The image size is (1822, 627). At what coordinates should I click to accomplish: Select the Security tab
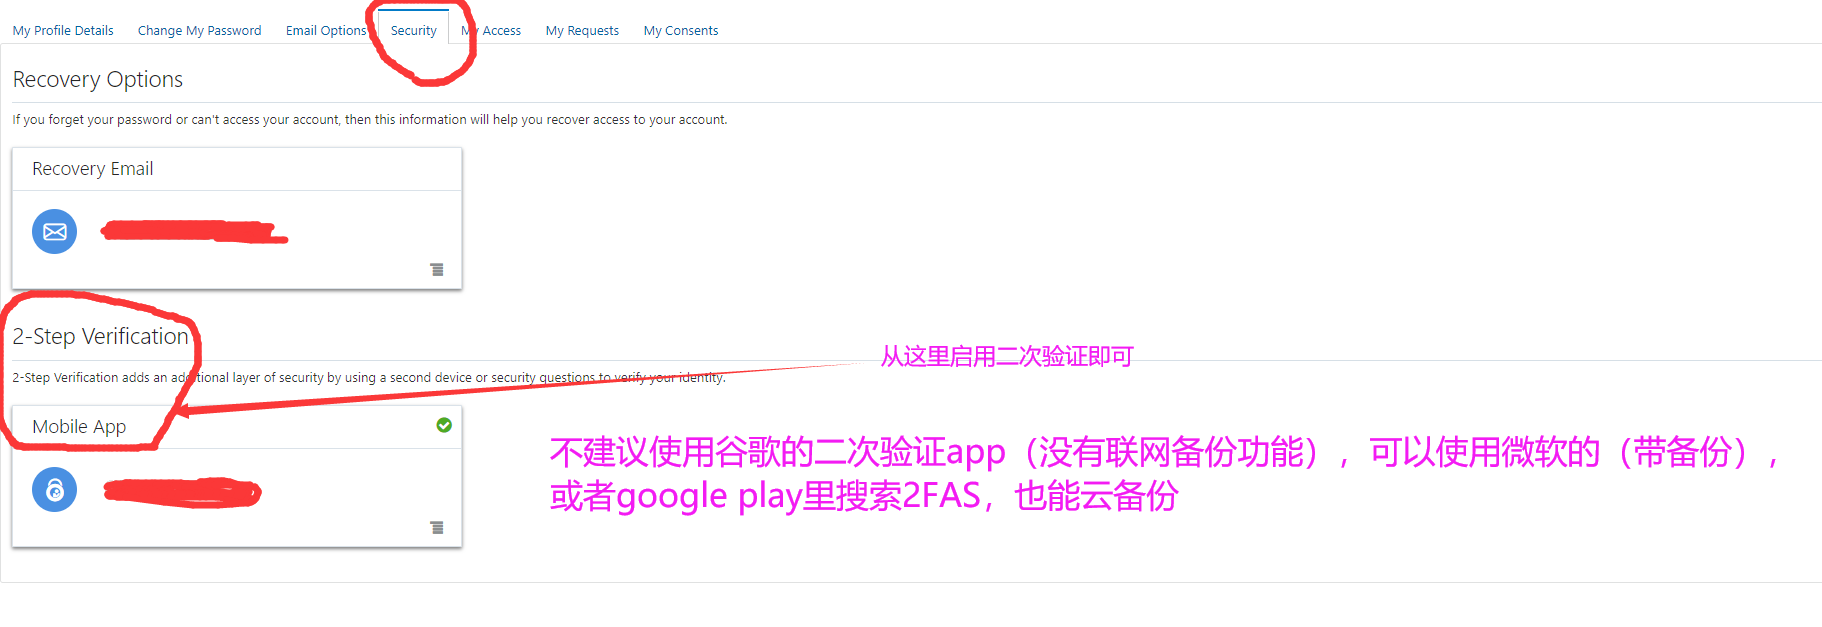coord(414,31)
